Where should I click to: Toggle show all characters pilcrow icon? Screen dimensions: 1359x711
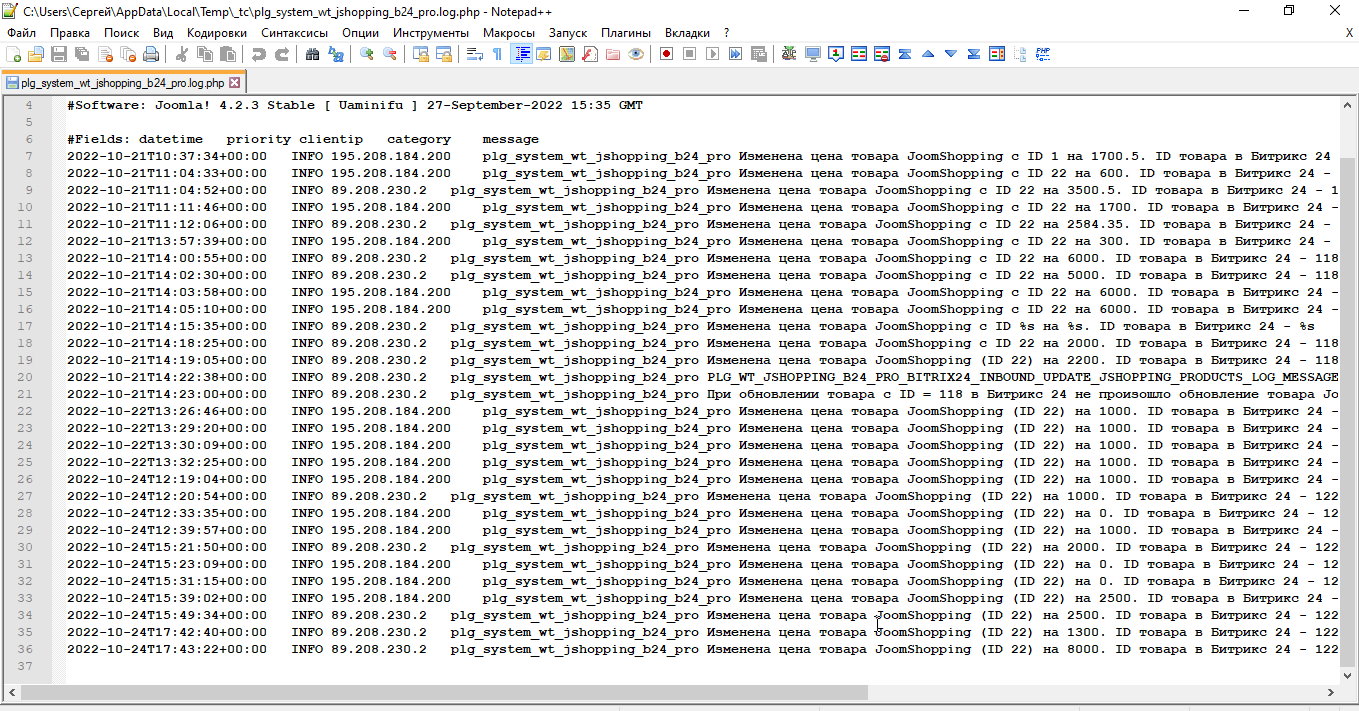click(x=497, y=54)
